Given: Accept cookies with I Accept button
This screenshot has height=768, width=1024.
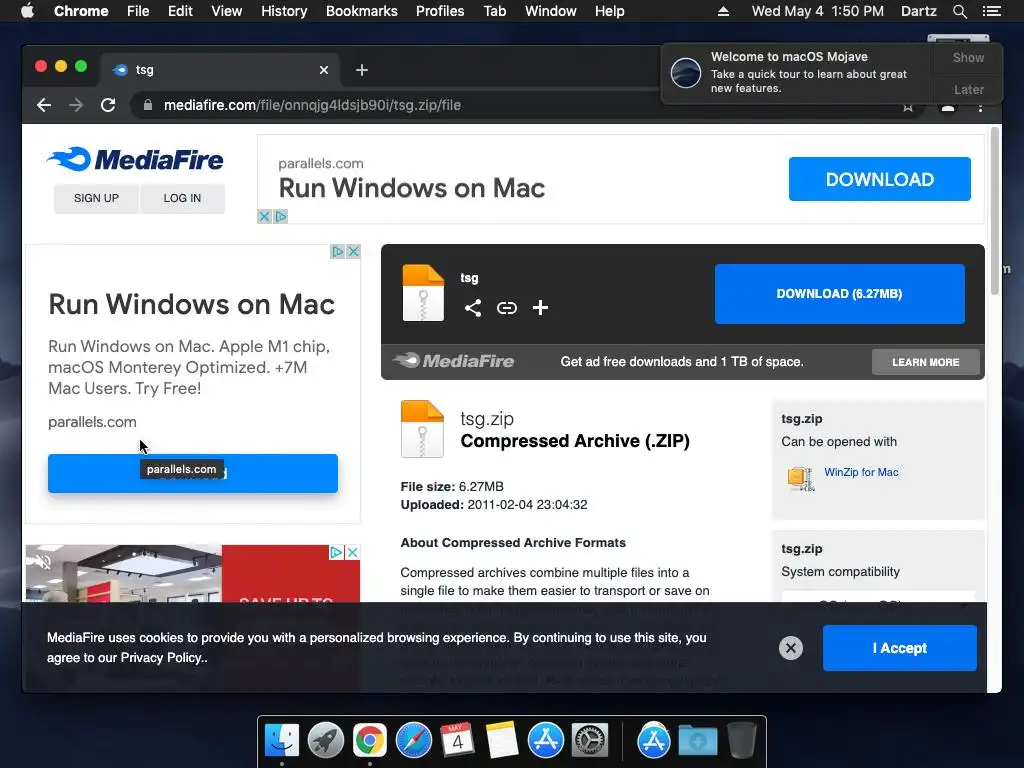Looking at the screenshot, I should point(899,648).
